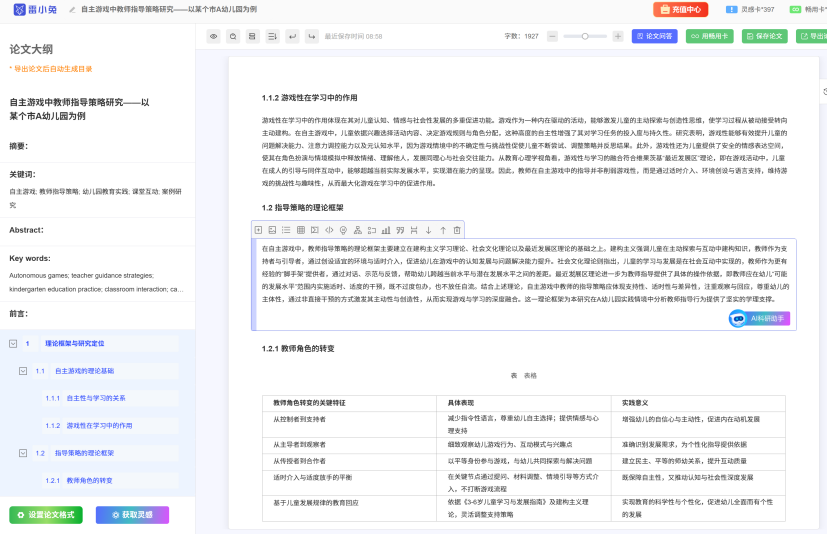Click the 字数: 1927 word count
This screenshot has width=827, height=534.
[x=521, y=36]
